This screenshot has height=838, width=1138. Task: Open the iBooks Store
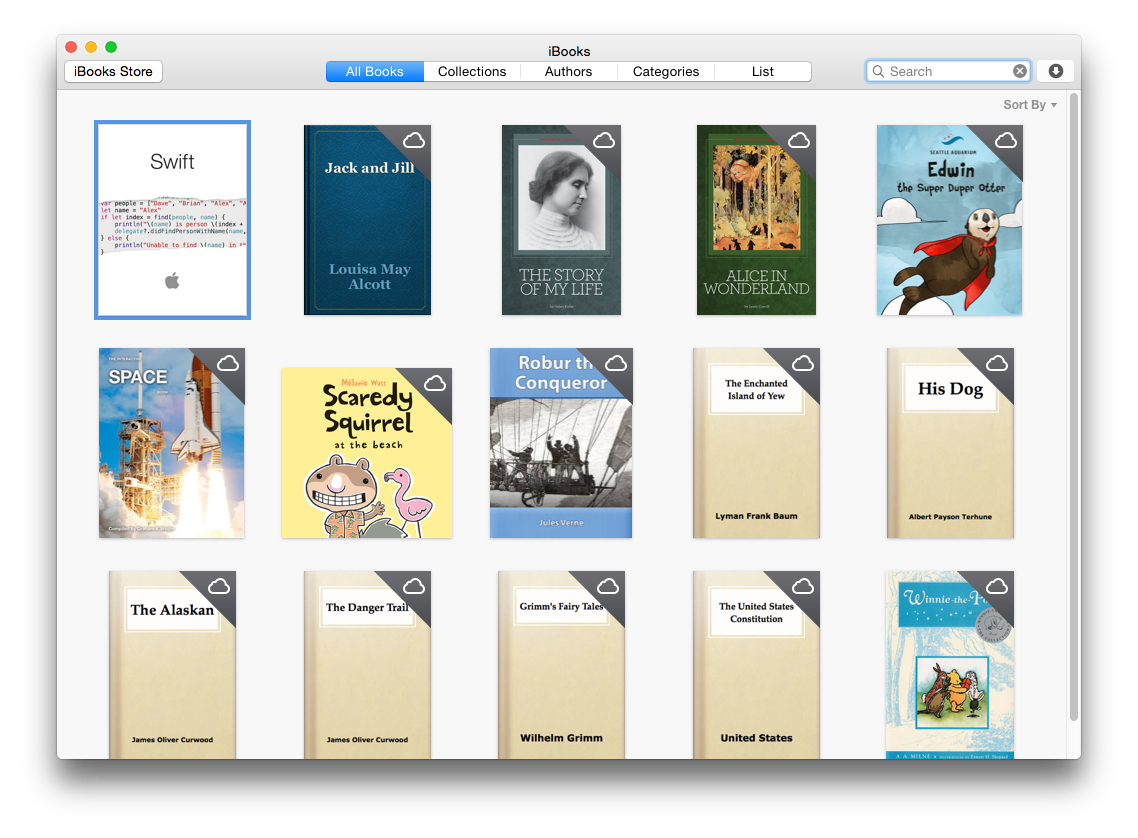pos(113,71)
